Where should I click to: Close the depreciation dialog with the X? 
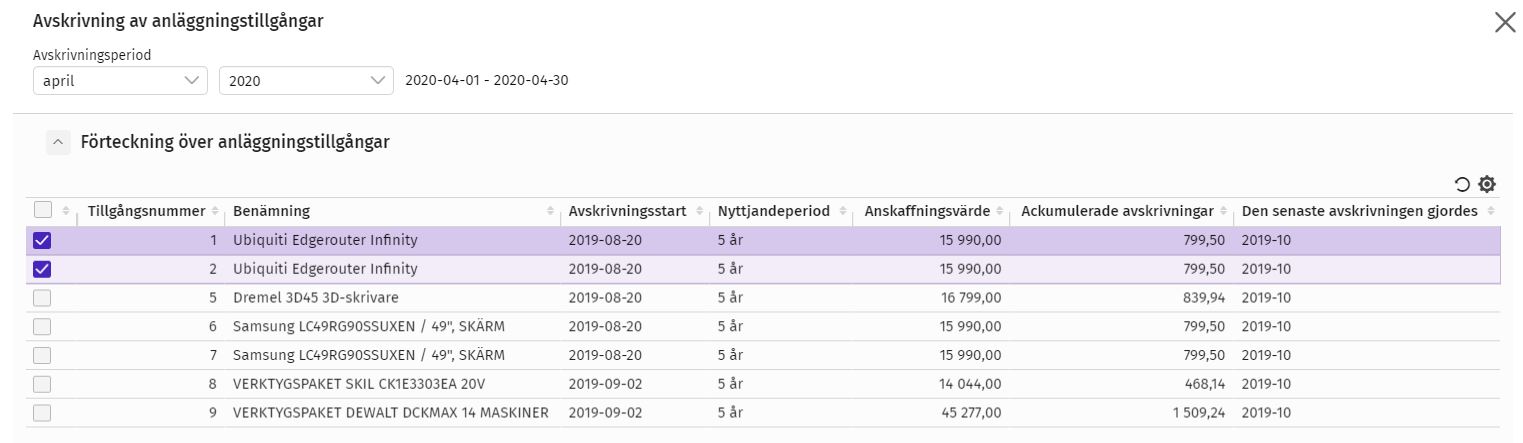[1505, 23]
